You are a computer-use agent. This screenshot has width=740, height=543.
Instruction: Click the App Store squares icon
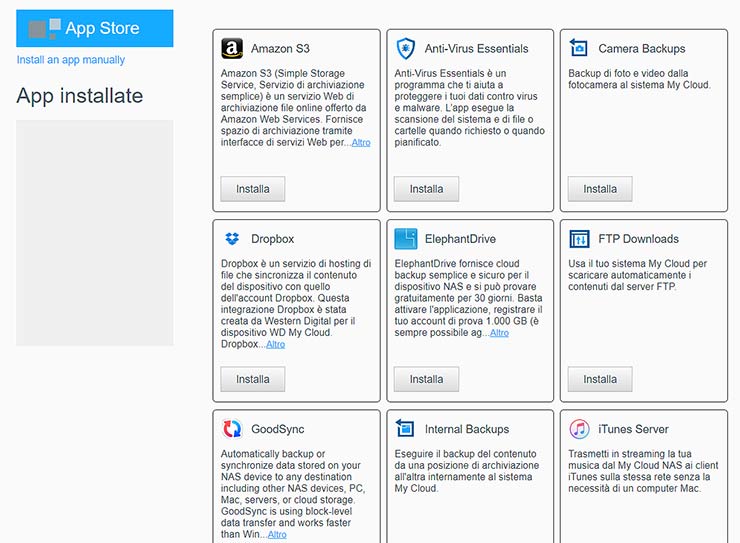(45, 28)
